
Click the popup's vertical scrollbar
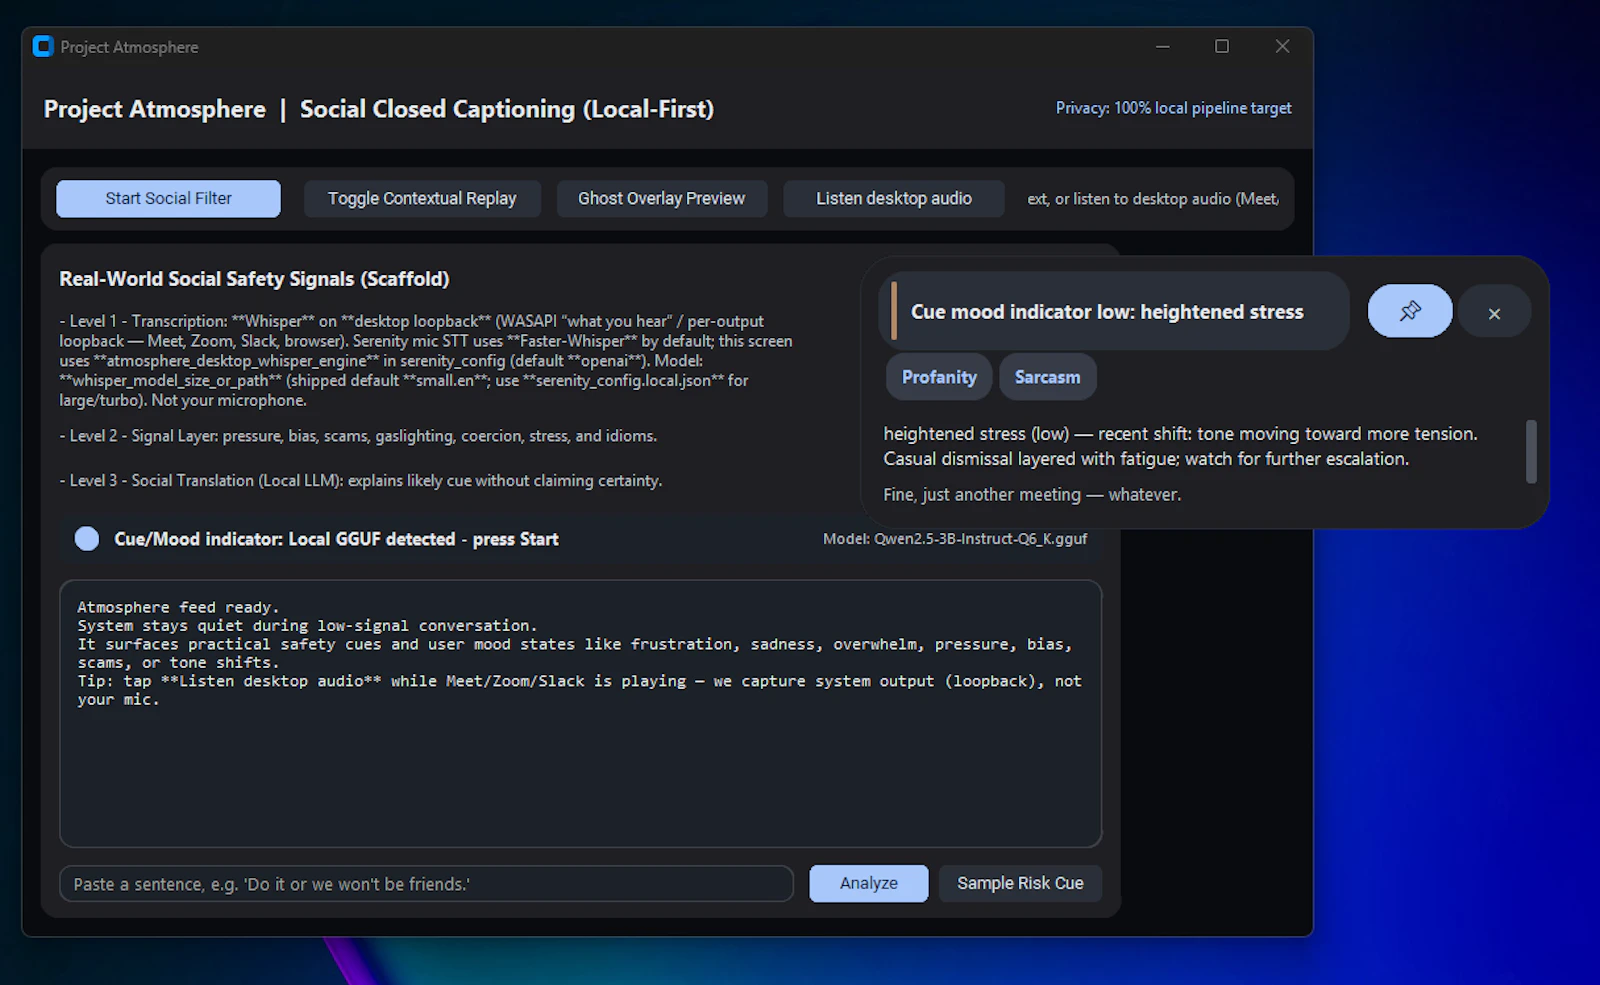point(1531,451)
